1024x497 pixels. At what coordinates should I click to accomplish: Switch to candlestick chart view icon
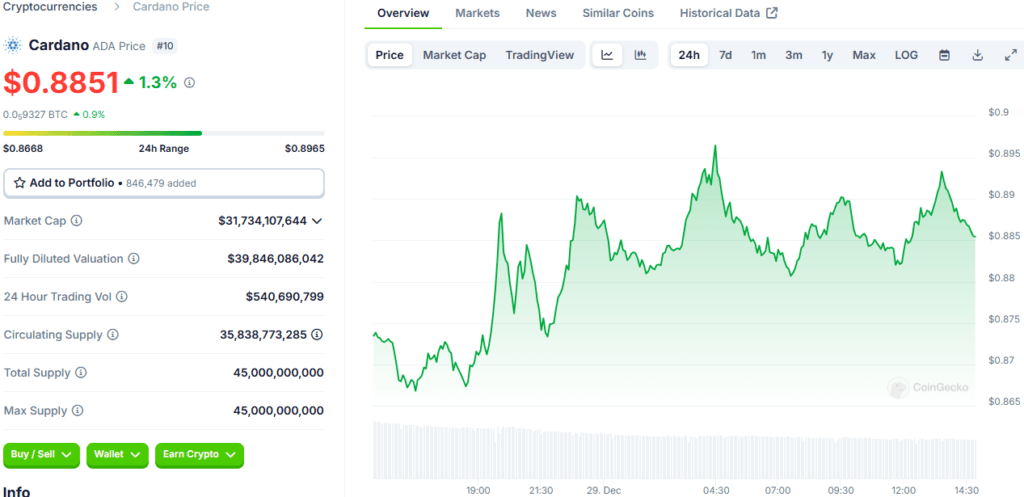coord(640,55)
